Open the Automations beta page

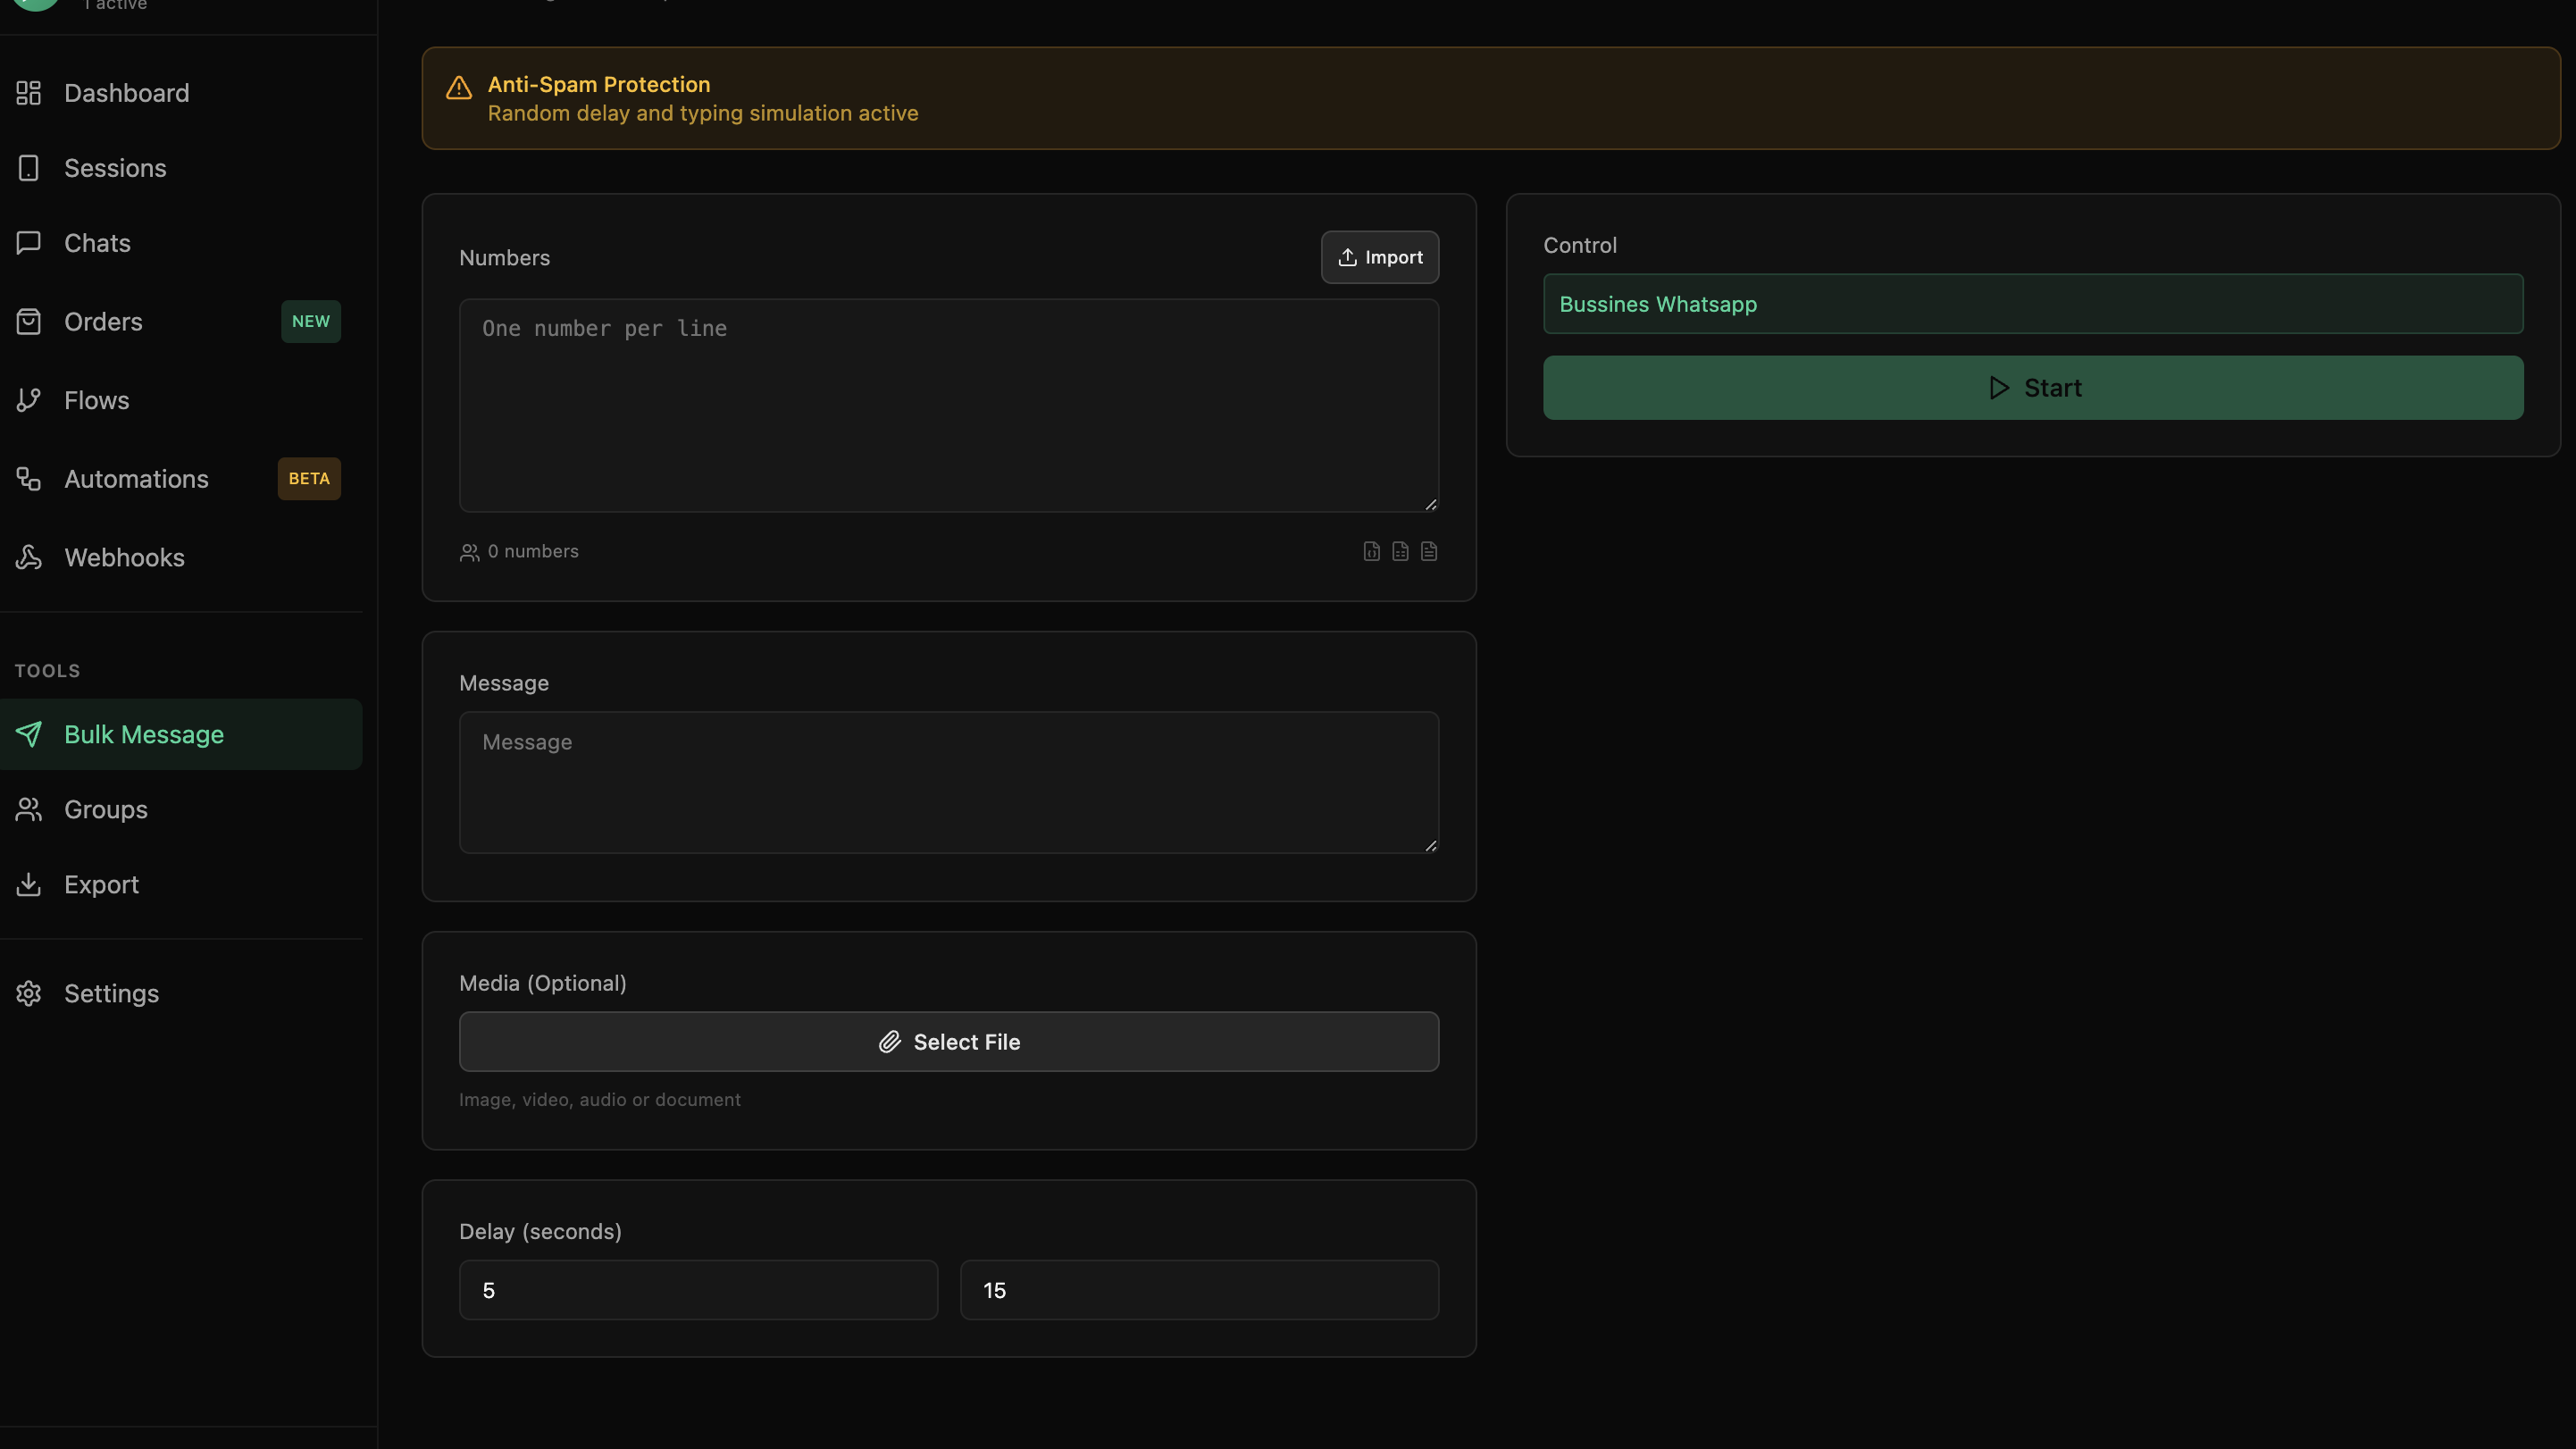[136, 479]
